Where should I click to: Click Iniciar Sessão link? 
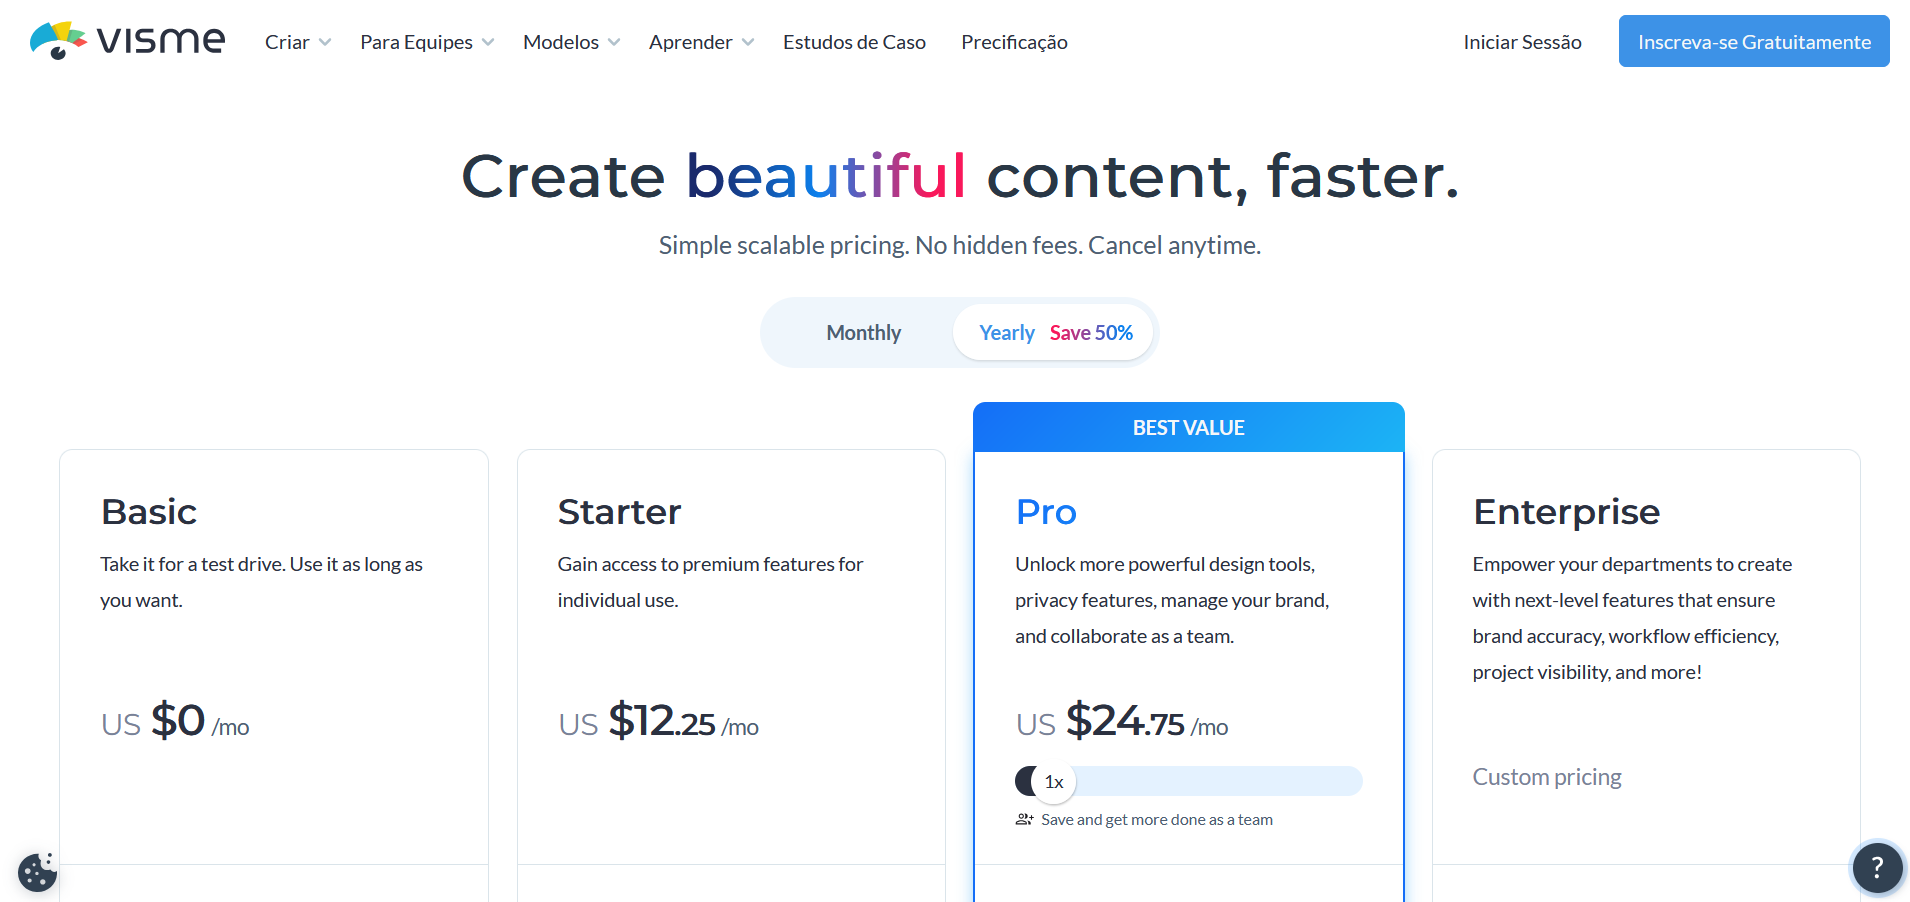pos(1522,42)
